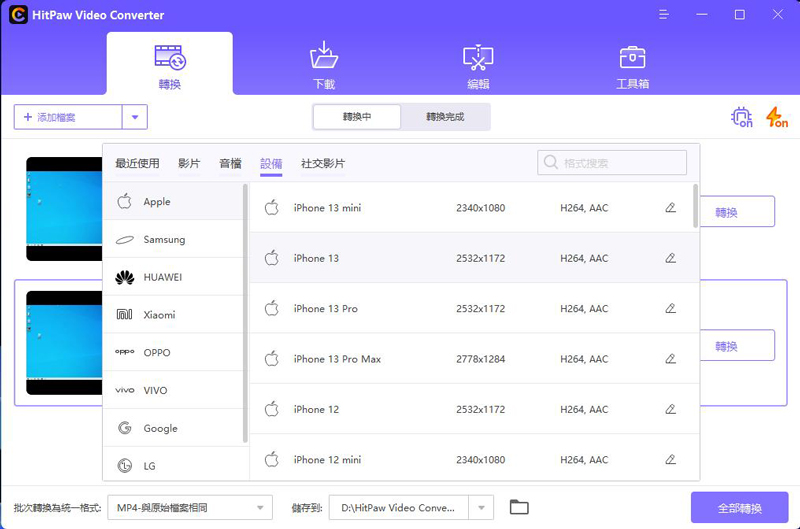800x529 pixels.
Task: Open the 轉換 (Convert) tab
Action: pyautogui.click(x=169, y=64)
